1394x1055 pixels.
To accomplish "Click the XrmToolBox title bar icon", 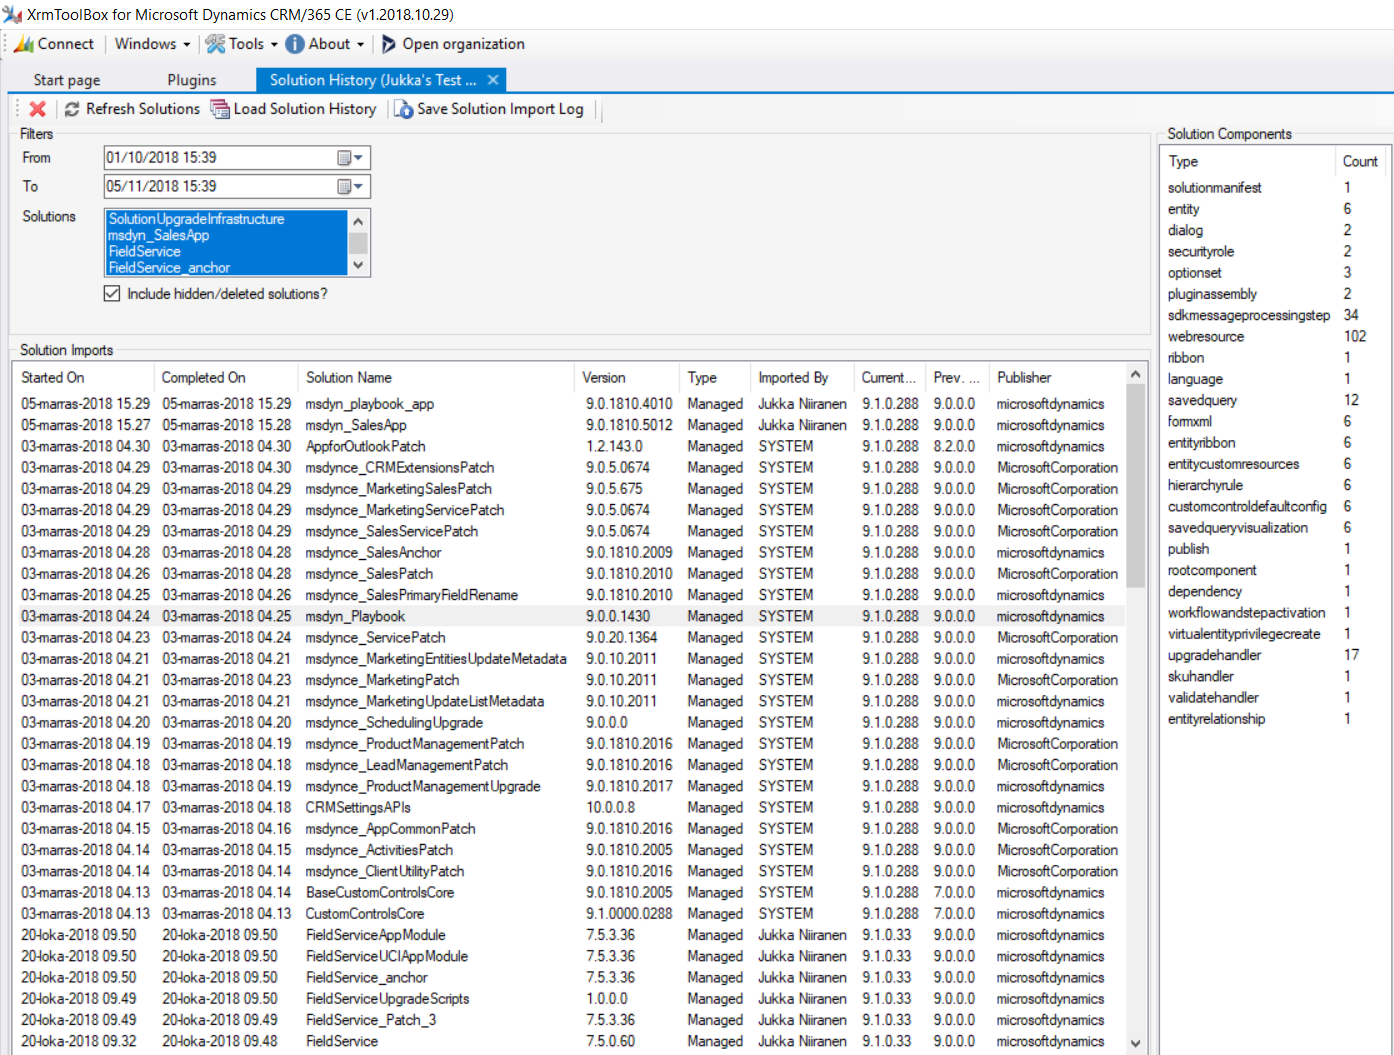I will pyautogui.click(x=12, y=14).
